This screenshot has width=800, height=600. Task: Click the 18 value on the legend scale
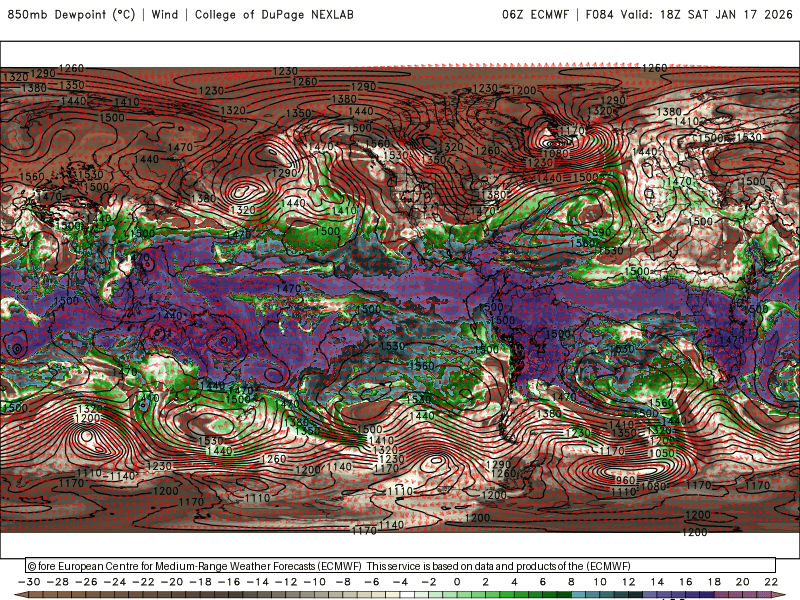(x=714, y=582)
